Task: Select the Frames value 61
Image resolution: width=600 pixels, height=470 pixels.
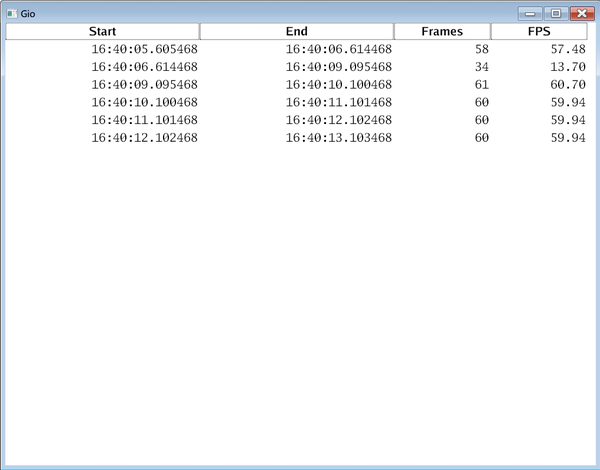Action: click(x=482, y=84)
